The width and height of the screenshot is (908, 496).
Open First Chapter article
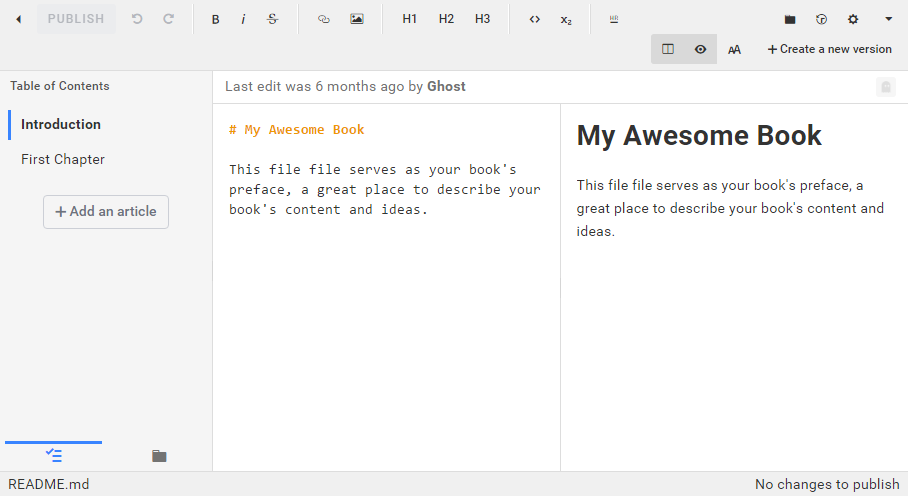[x=63, y=159]
